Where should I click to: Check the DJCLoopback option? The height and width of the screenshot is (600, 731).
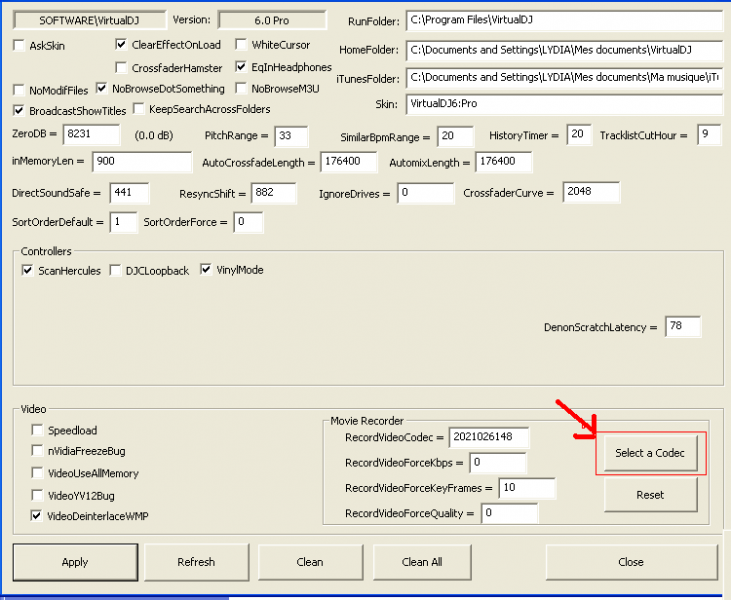tap(116, 270)
